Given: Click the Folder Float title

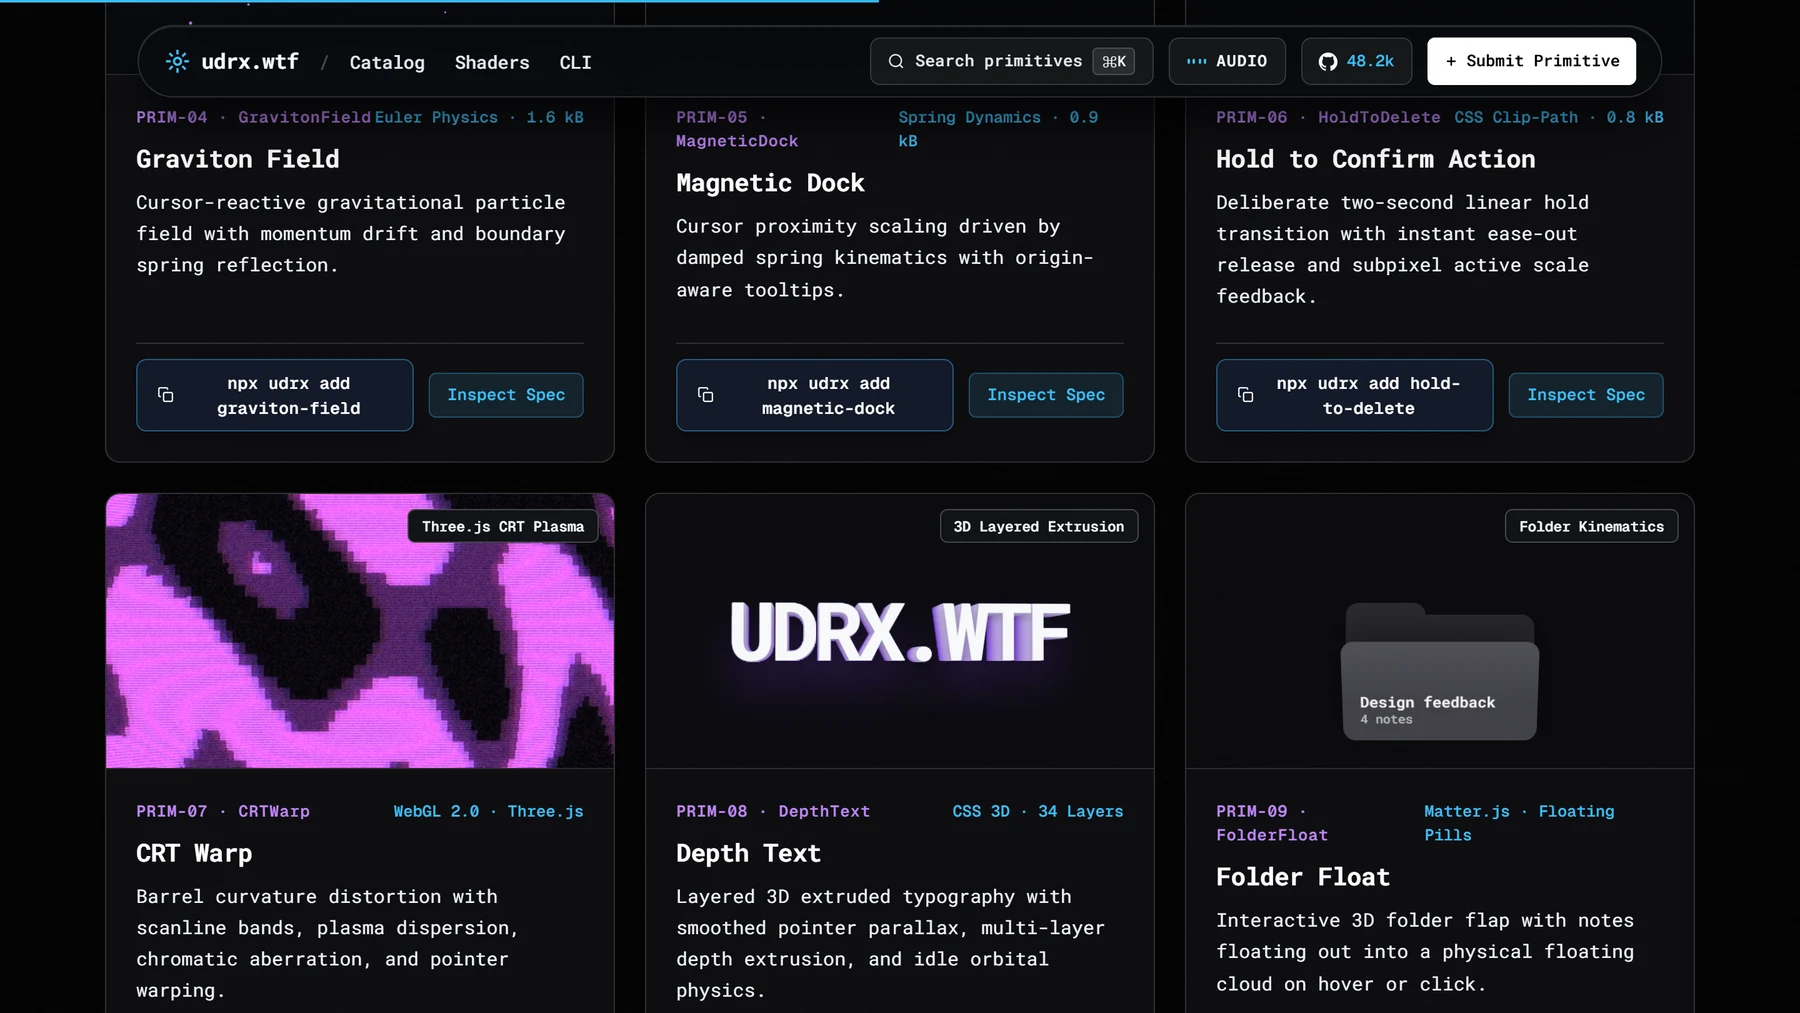Looking at the screenshot, I should tap(1303, 877).
